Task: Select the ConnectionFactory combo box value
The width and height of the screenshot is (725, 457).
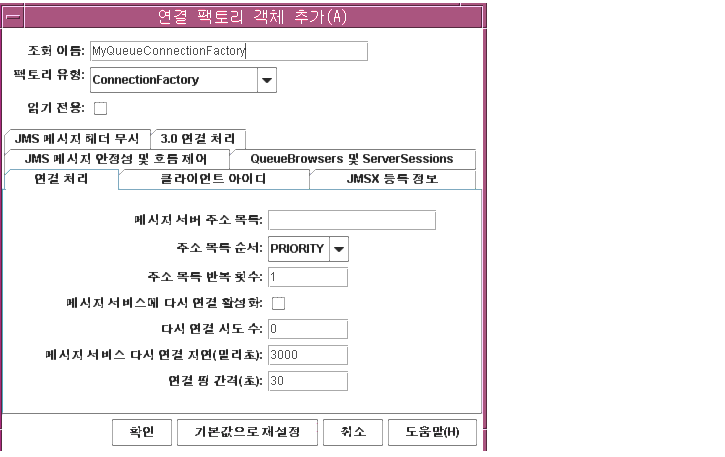Action: tap(174, 80)
